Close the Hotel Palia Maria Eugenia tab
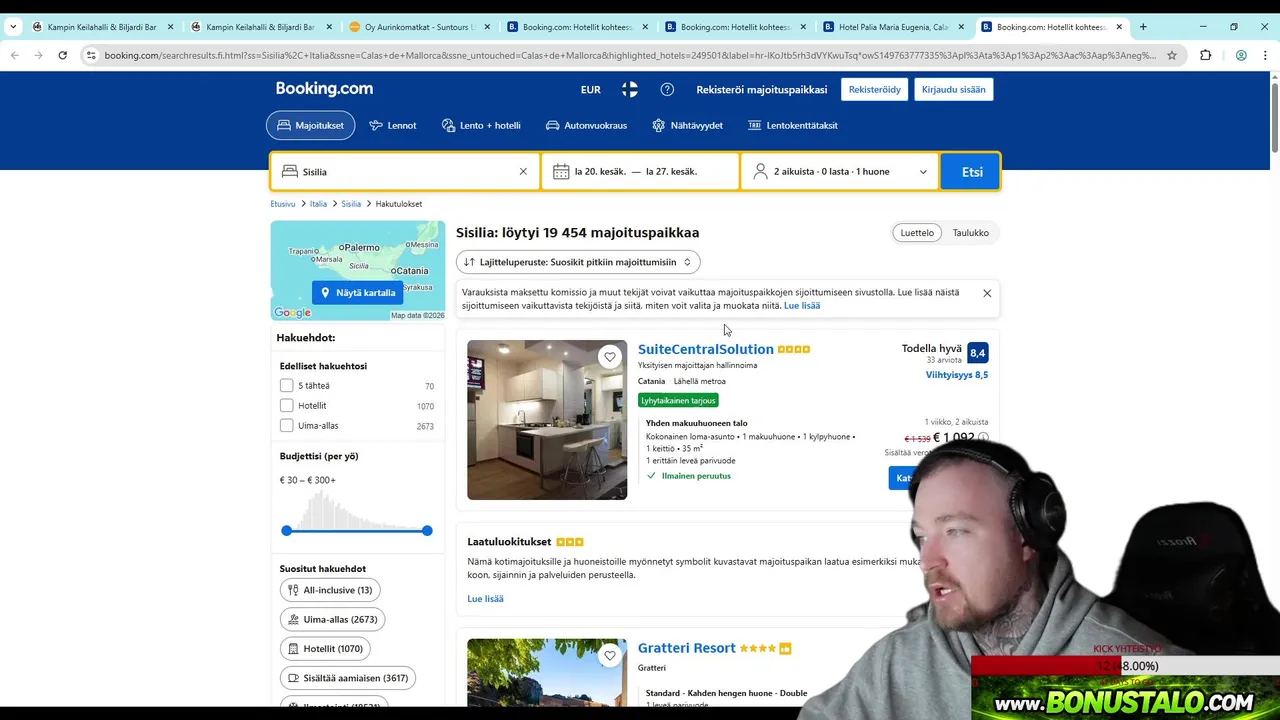Viewport: 1280px width, 720px height. [x=962, y=27]
